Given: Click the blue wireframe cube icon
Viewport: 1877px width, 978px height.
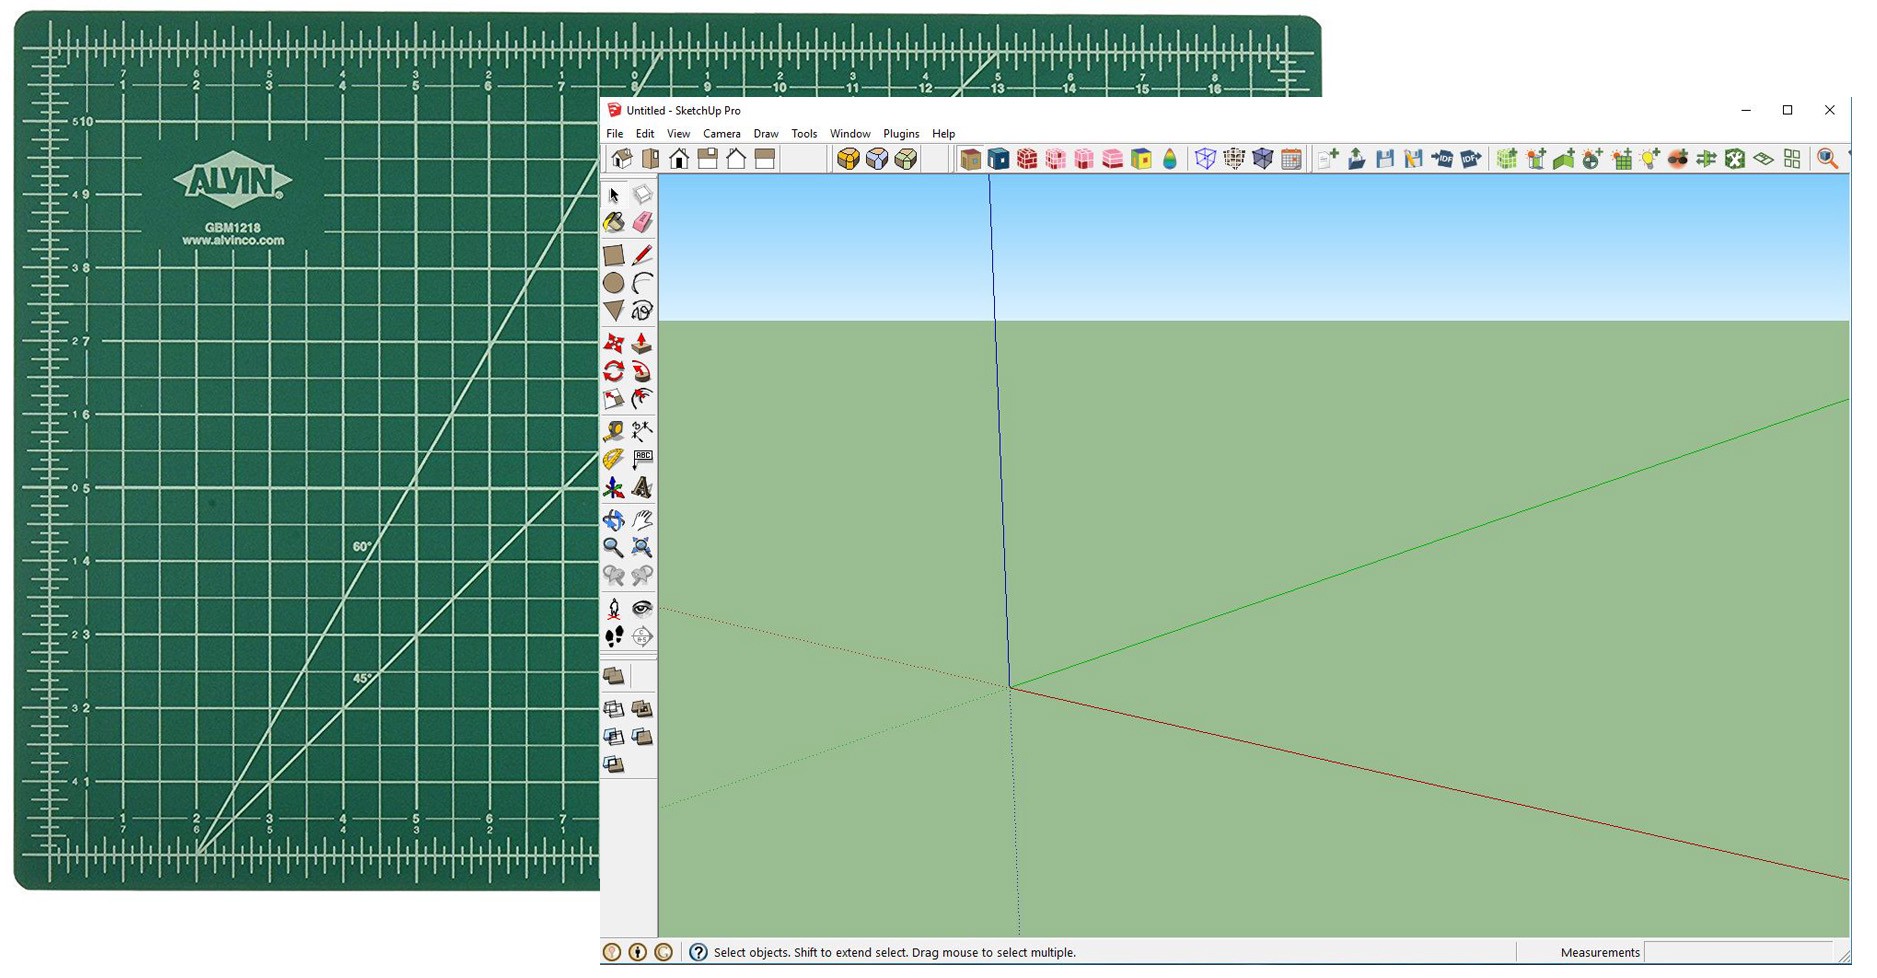Looking at the screenshot, I should (1205, 159).
